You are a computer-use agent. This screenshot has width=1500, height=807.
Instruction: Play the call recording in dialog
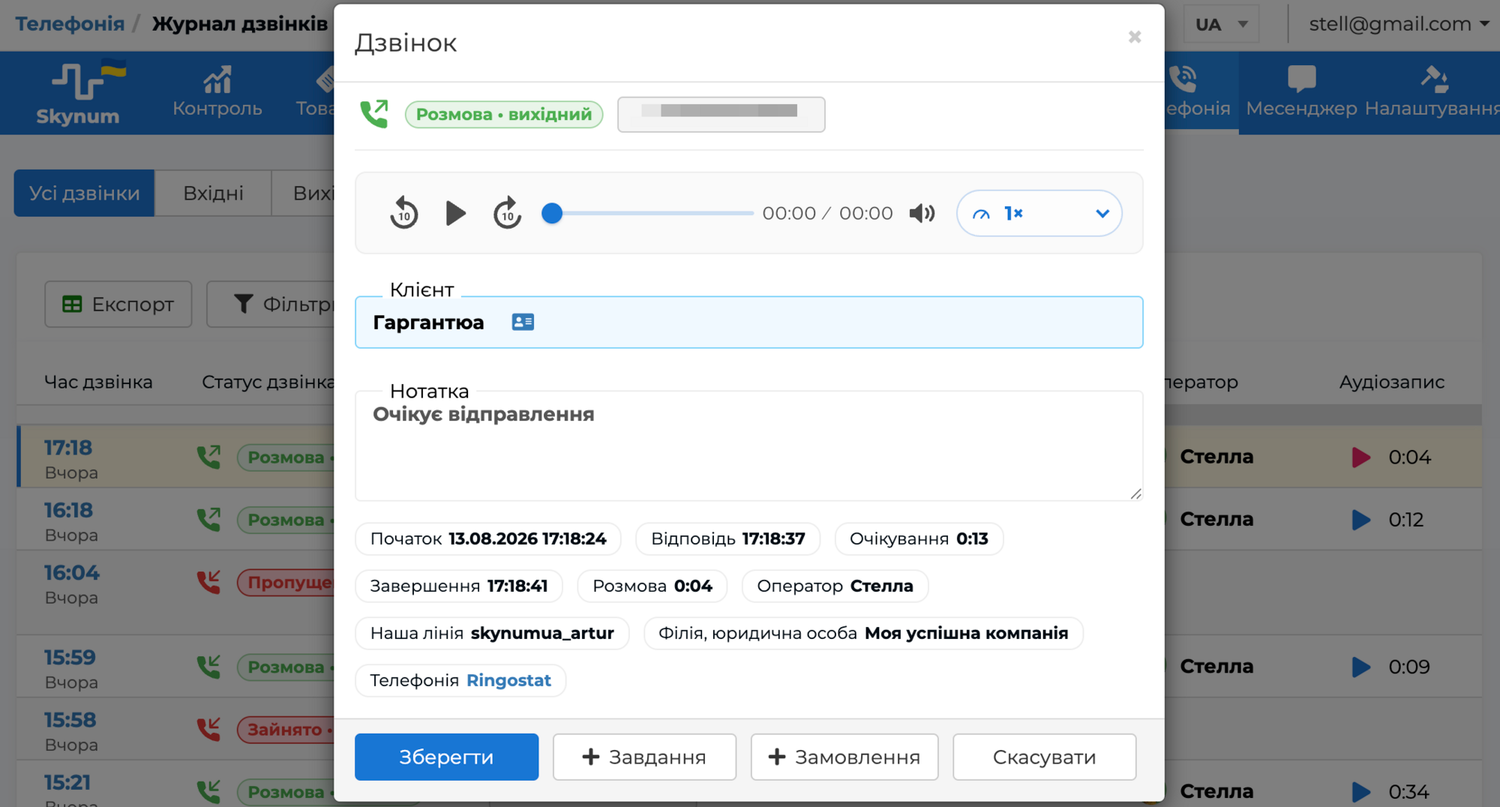(456, 213)
